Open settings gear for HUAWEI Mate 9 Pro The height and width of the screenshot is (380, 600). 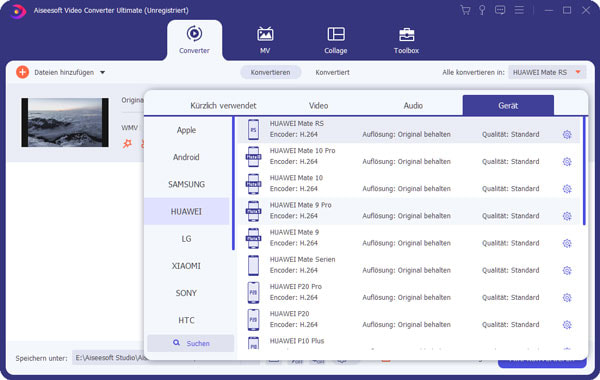(567, 216)
